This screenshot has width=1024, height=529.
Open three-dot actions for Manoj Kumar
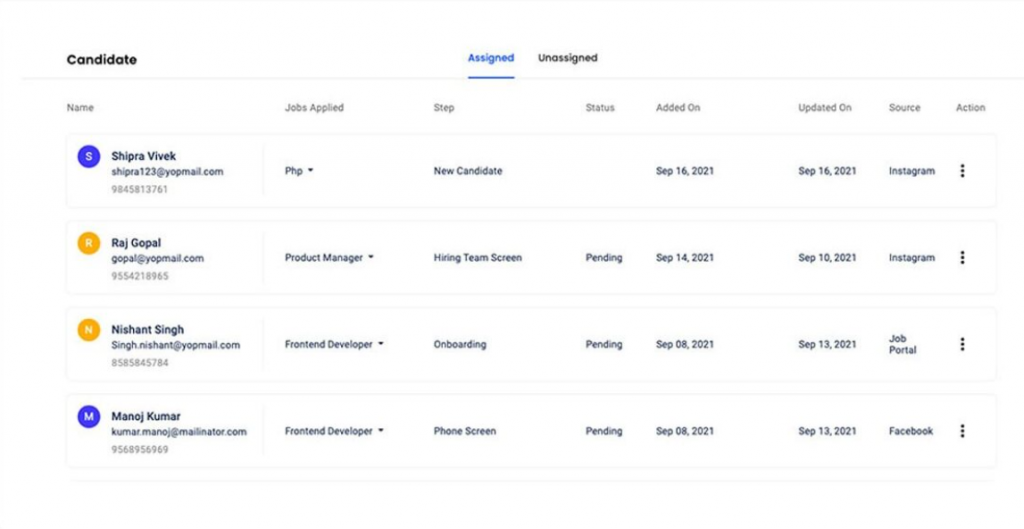962,431
